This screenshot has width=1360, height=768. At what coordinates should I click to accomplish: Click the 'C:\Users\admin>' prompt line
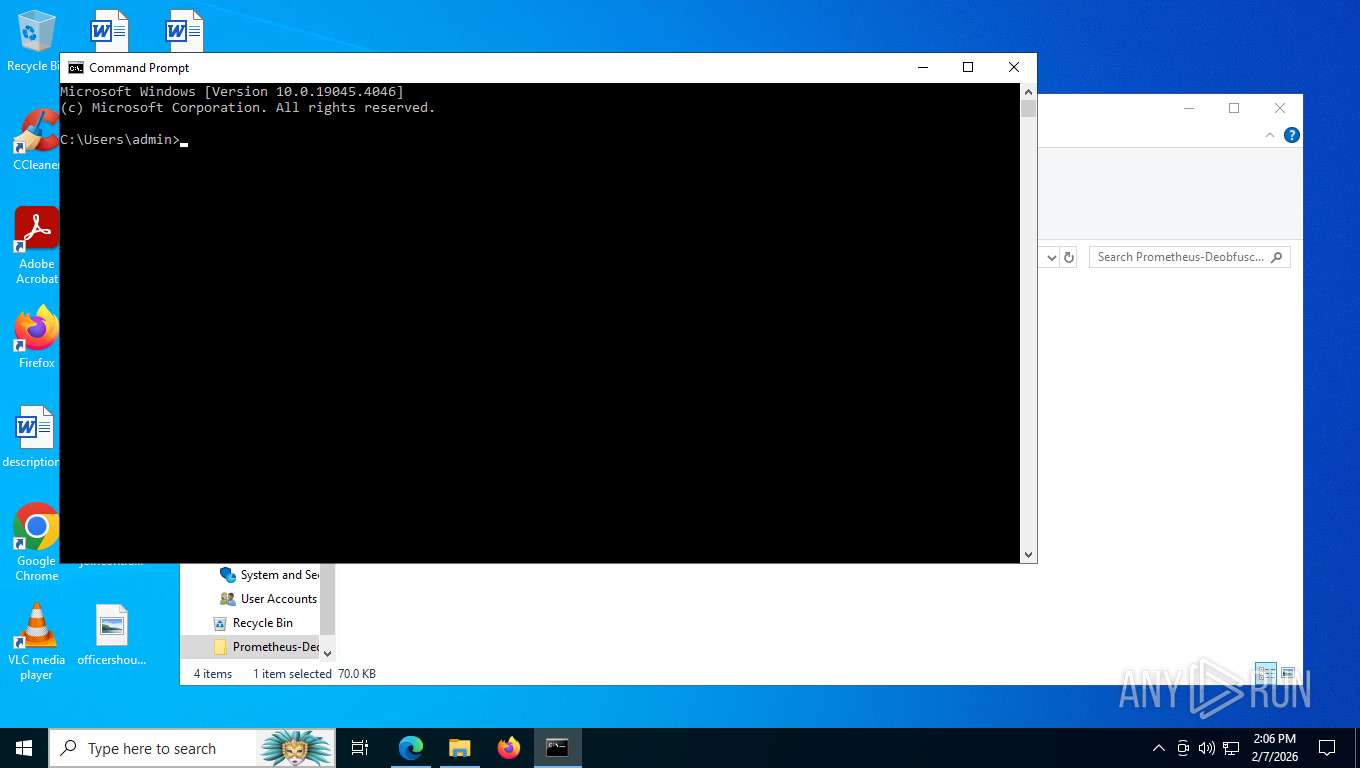coord(120,140)
